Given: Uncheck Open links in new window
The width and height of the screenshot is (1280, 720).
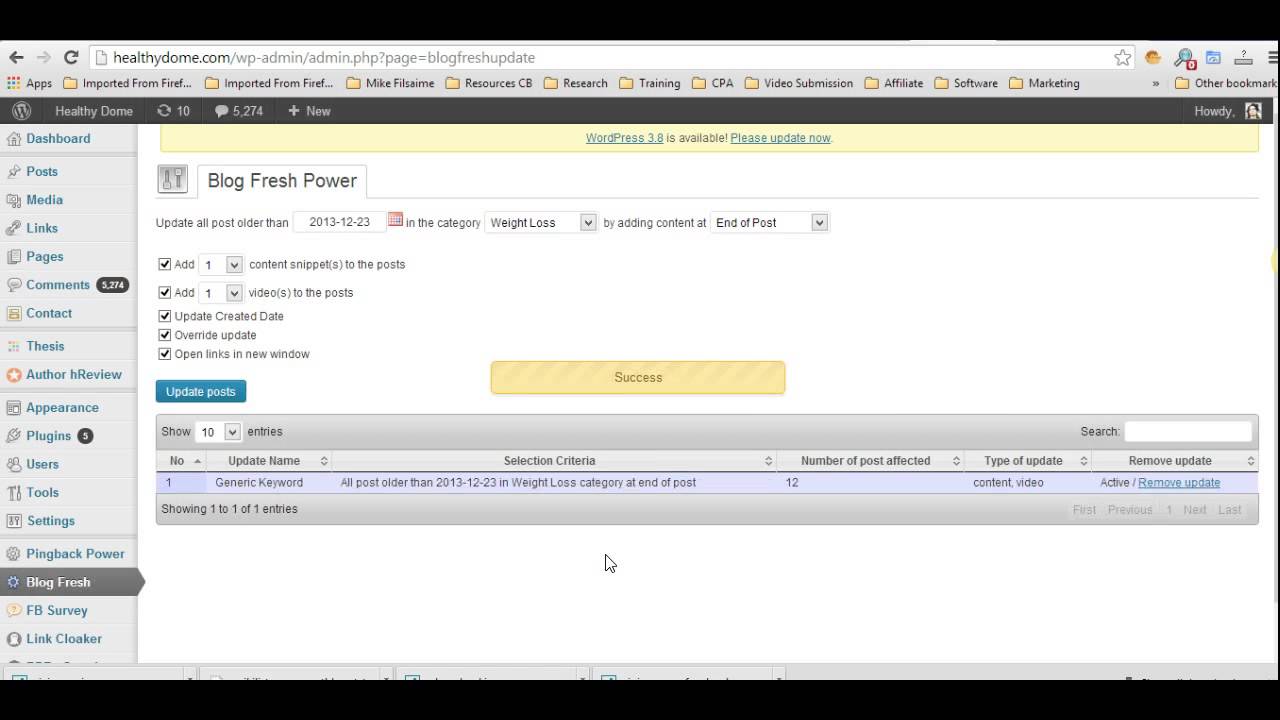Looking at the screenshot, I should click(x=165, y=354).
